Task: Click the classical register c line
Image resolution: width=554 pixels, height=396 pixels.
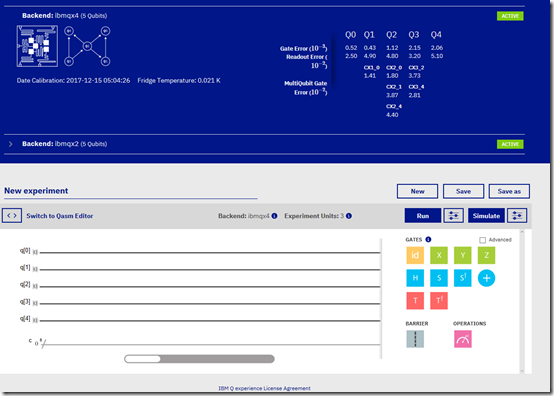Action: point(211,344)
